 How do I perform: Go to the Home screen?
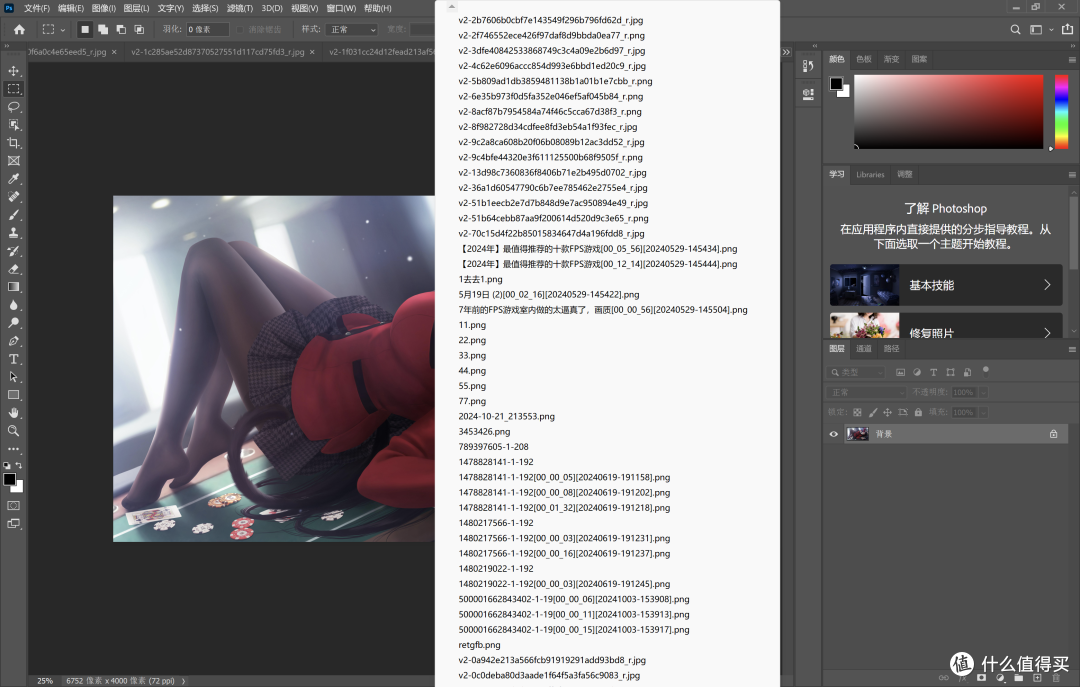tap(19, 30)
